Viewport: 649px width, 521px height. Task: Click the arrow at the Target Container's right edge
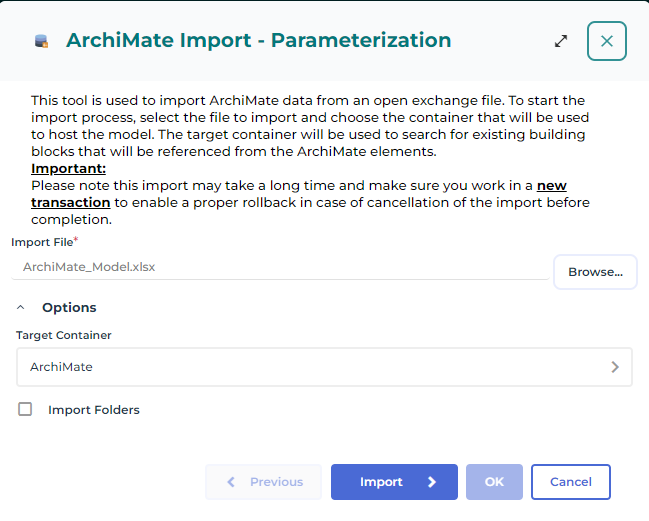tap(615, 367)
